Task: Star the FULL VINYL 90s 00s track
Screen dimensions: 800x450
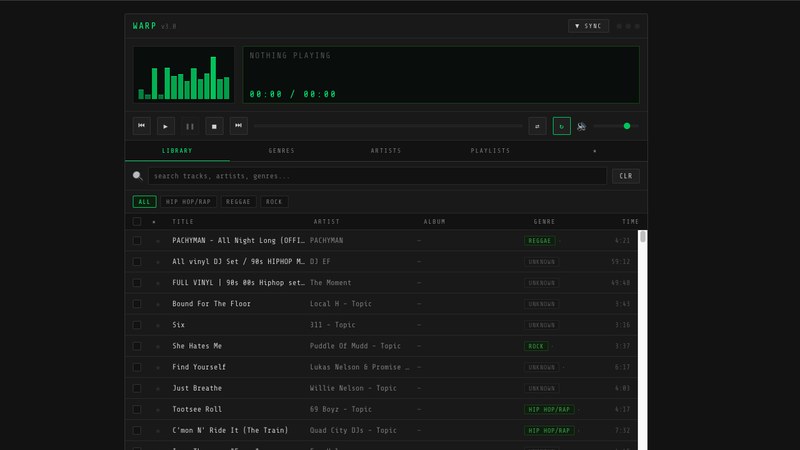Action: [158, 283]
